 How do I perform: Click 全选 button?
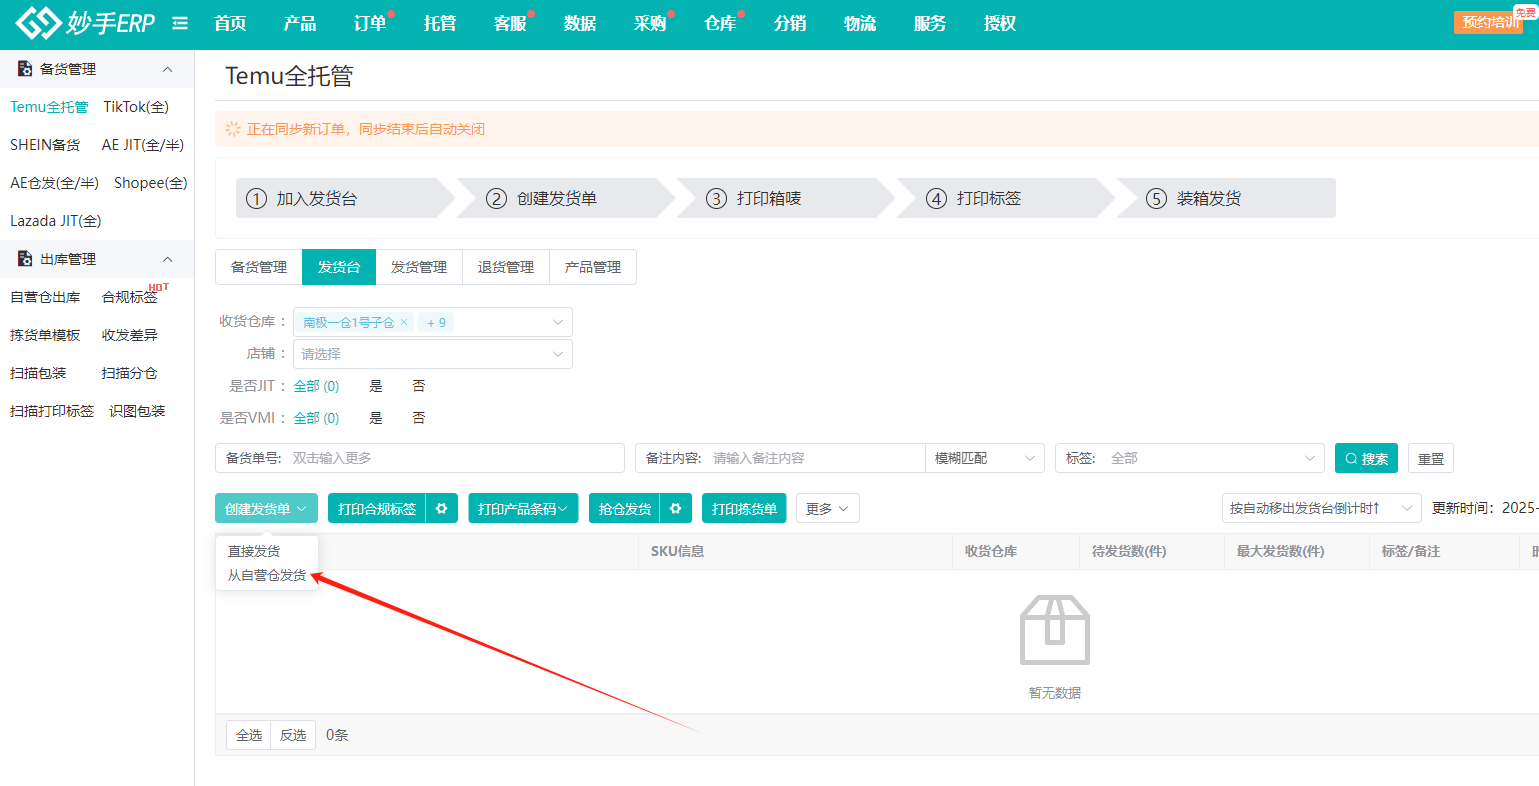249,735
